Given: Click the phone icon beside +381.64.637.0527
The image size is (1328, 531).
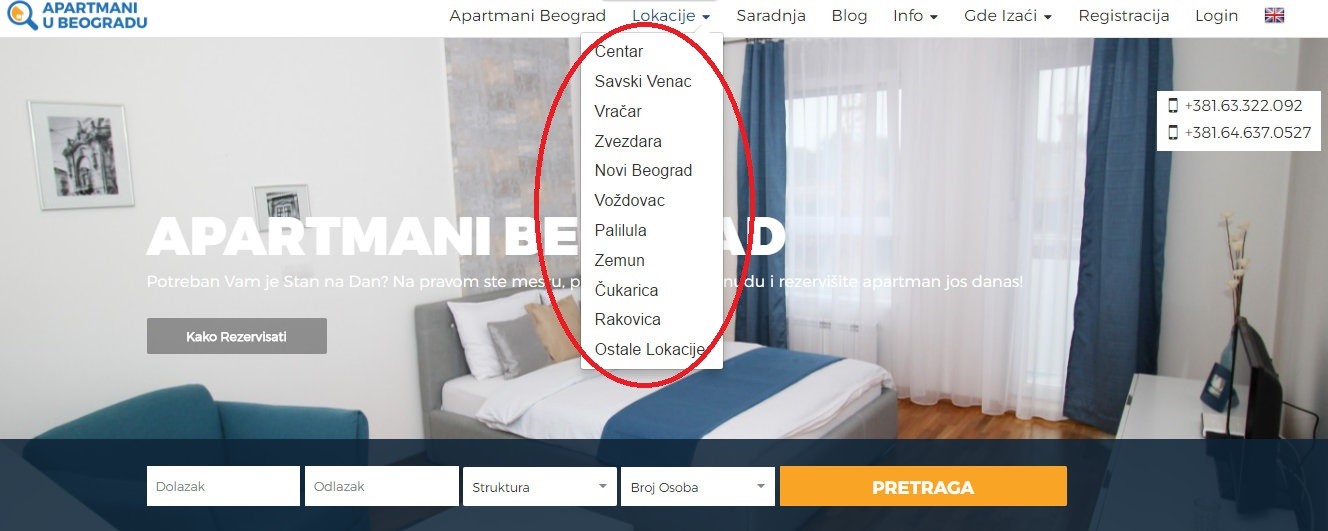Looking at the screenshot, I should click(x=1173, y=132).
